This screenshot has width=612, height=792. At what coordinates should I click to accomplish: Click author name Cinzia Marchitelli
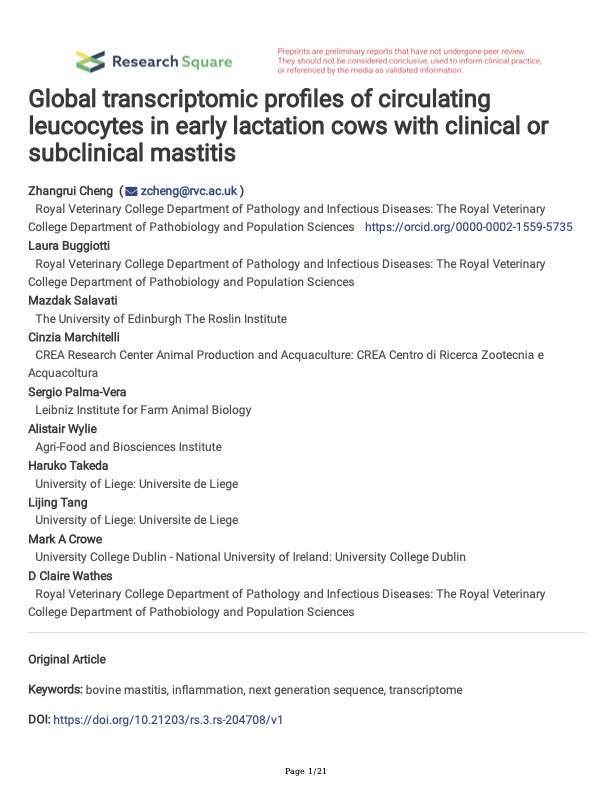74,337
